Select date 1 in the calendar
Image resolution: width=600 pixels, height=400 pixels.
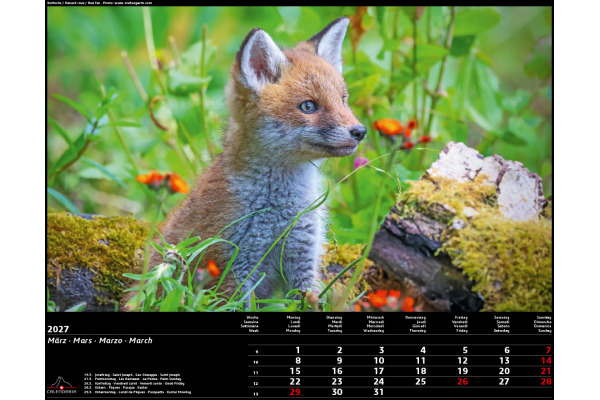pos(298,350)
